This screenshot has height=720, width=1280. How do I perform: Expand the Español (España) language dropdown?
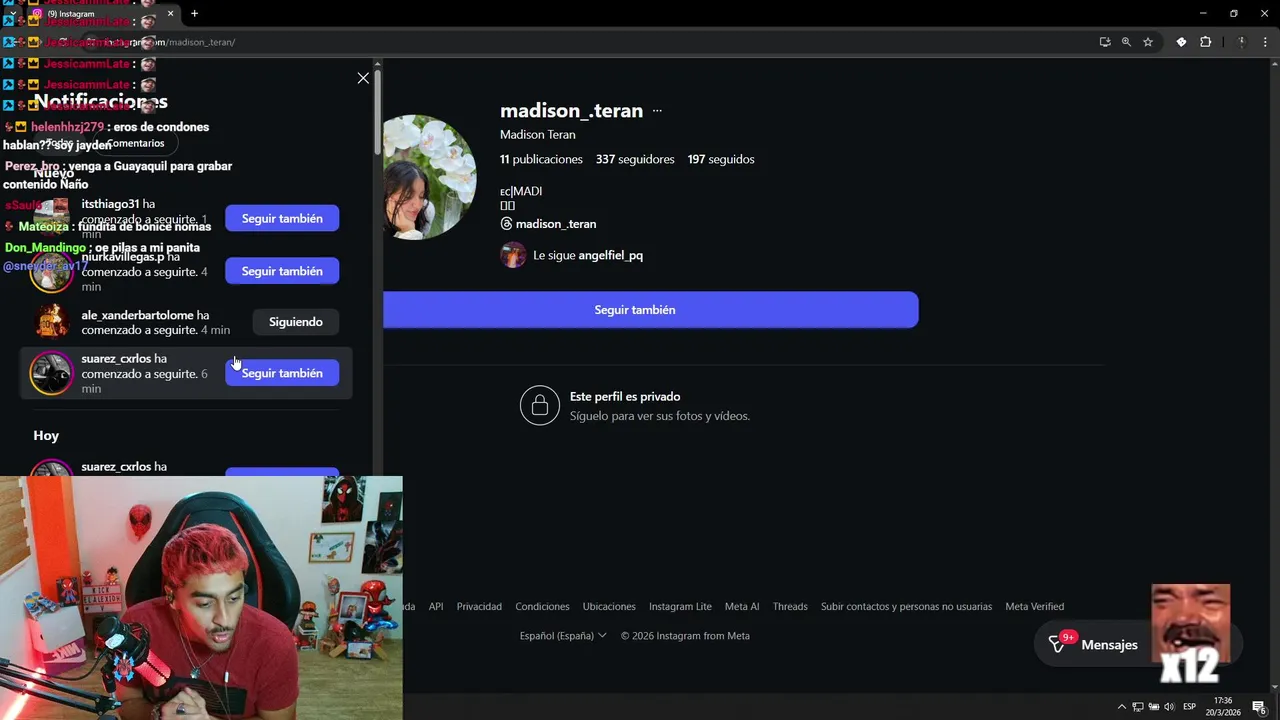(x=563, y=636)
